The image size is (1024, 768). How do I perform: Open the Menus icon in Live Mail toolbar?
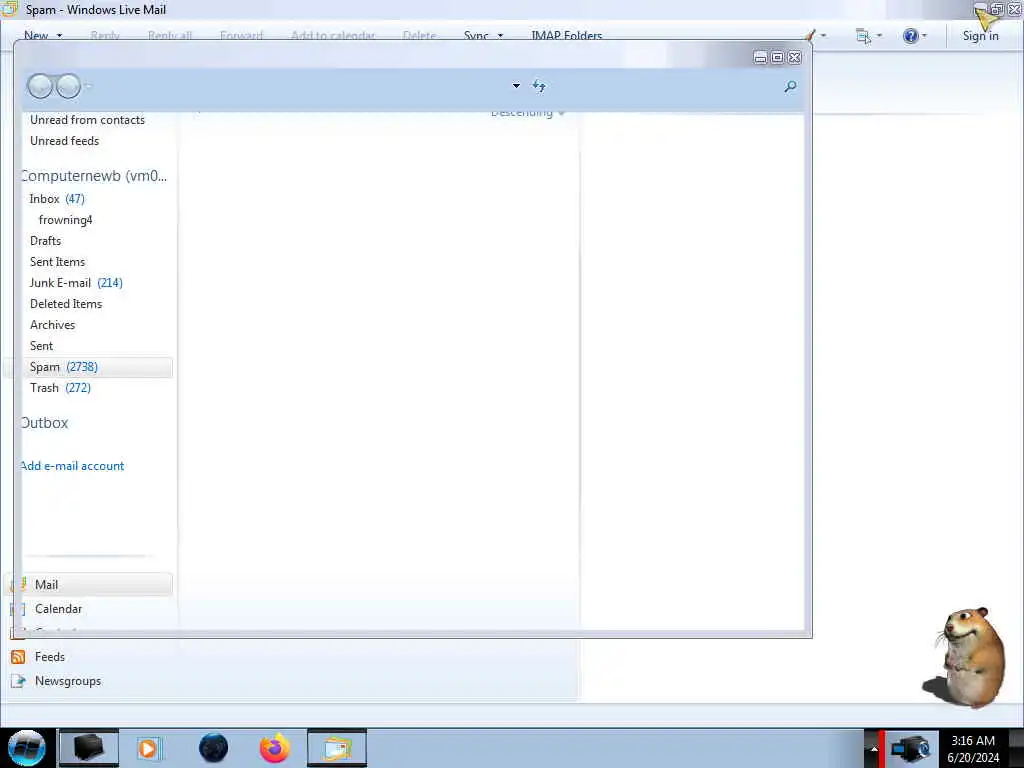pyautogui.click(x=863, y=36)
